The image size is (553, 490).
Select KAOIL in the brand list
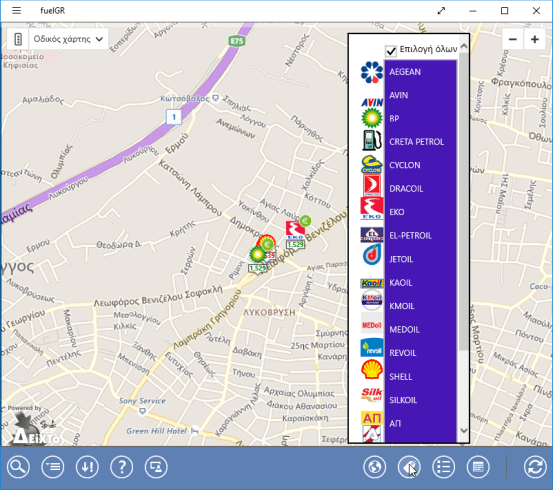tap(420, 283)
